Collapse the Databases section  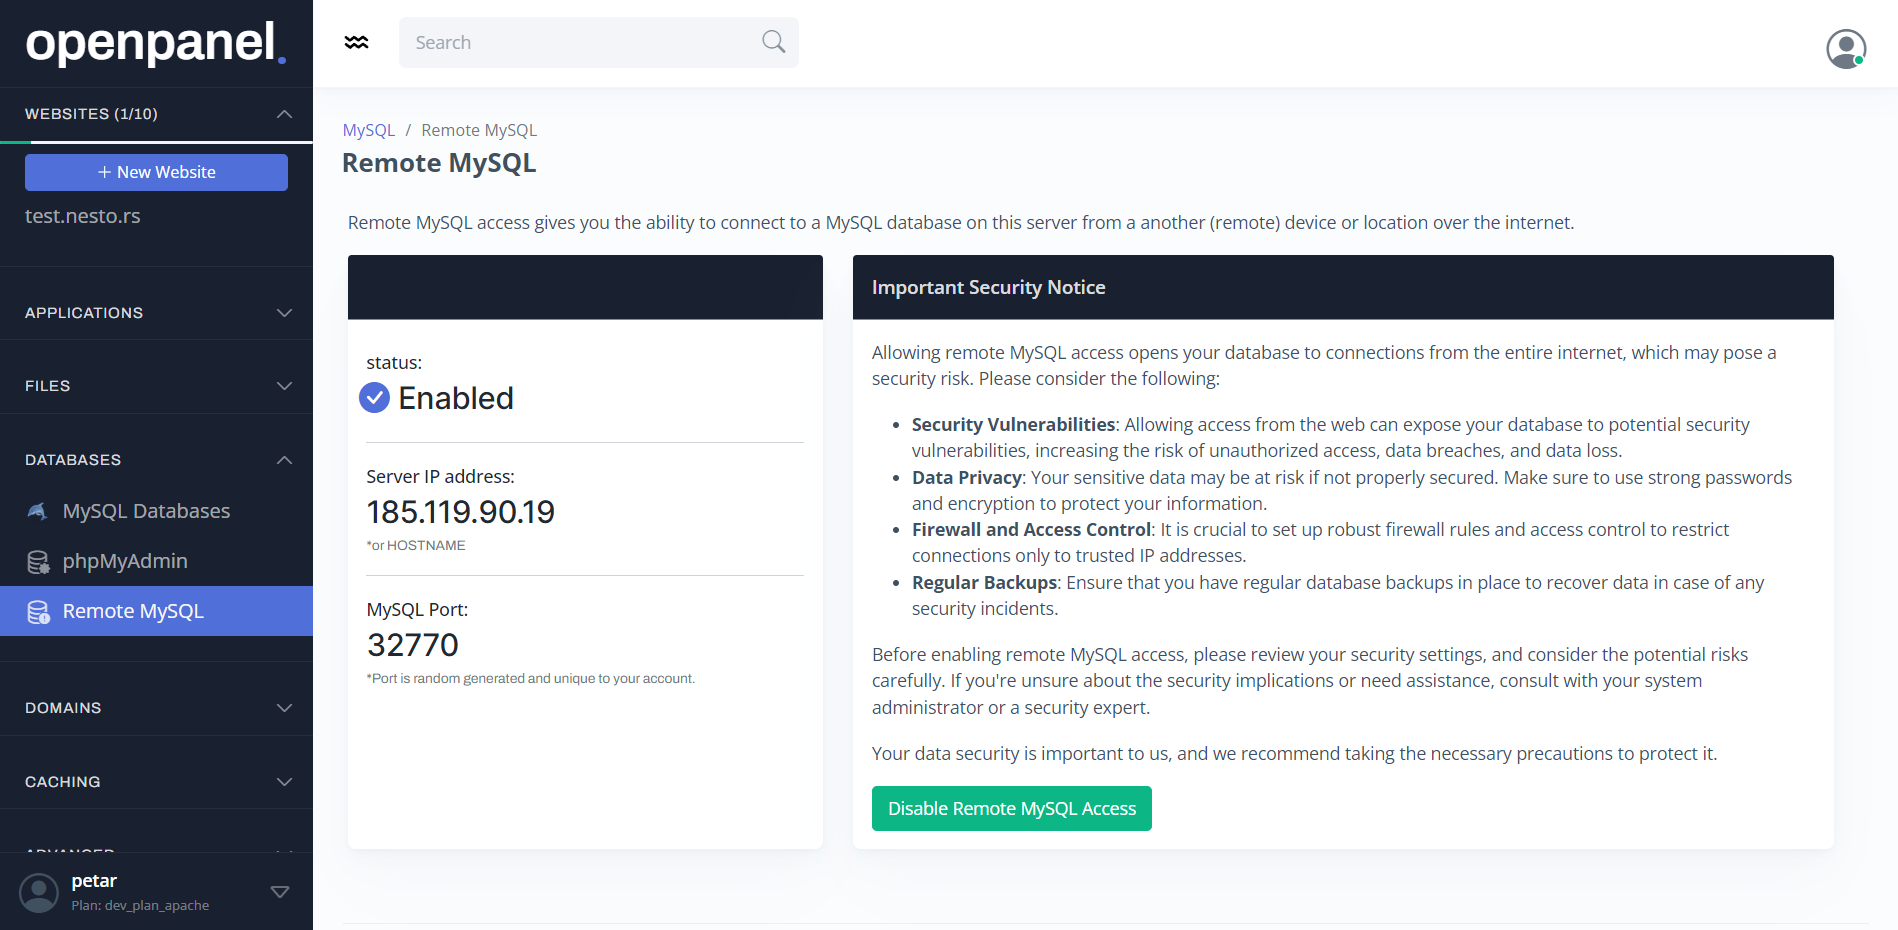pos(284,460)
